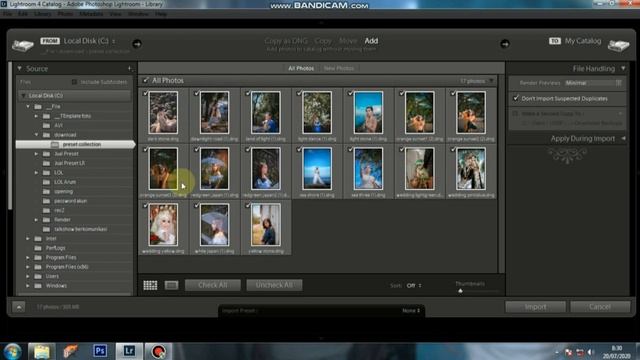Switch to Loupe view icon

[171, 285]
